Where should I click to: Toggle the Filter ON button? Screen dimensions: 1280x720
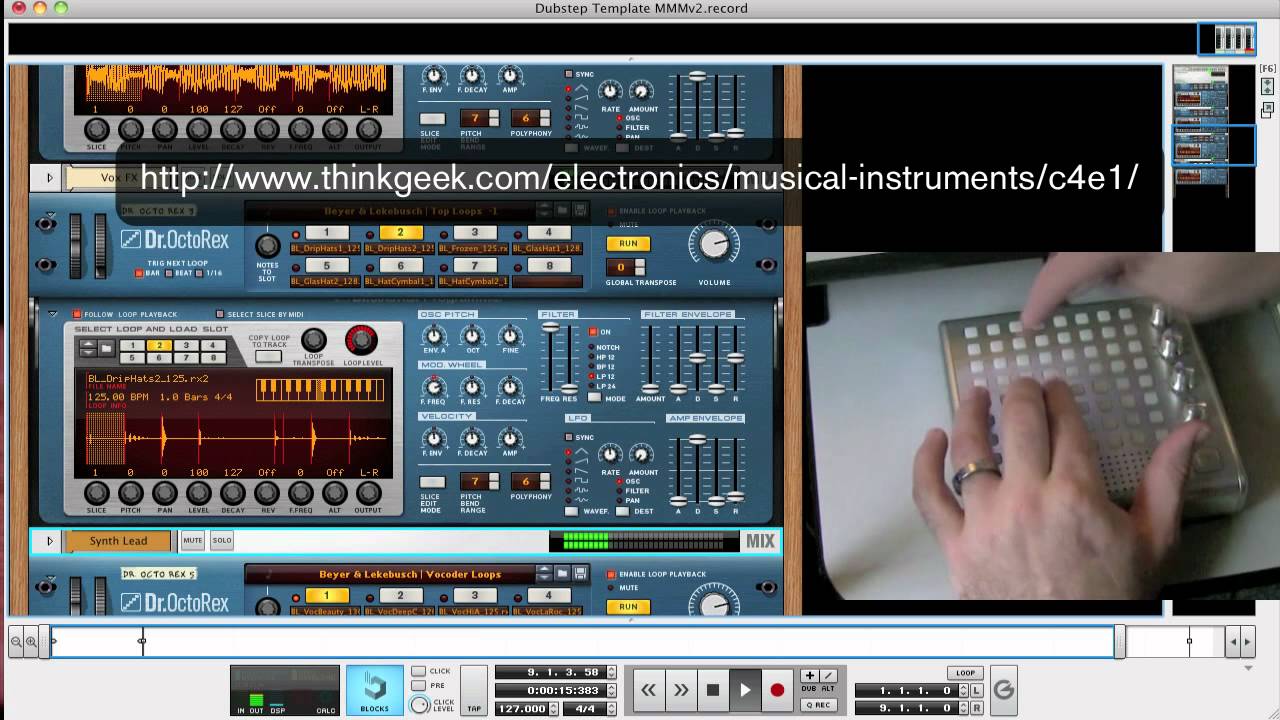tap(594, 332)
